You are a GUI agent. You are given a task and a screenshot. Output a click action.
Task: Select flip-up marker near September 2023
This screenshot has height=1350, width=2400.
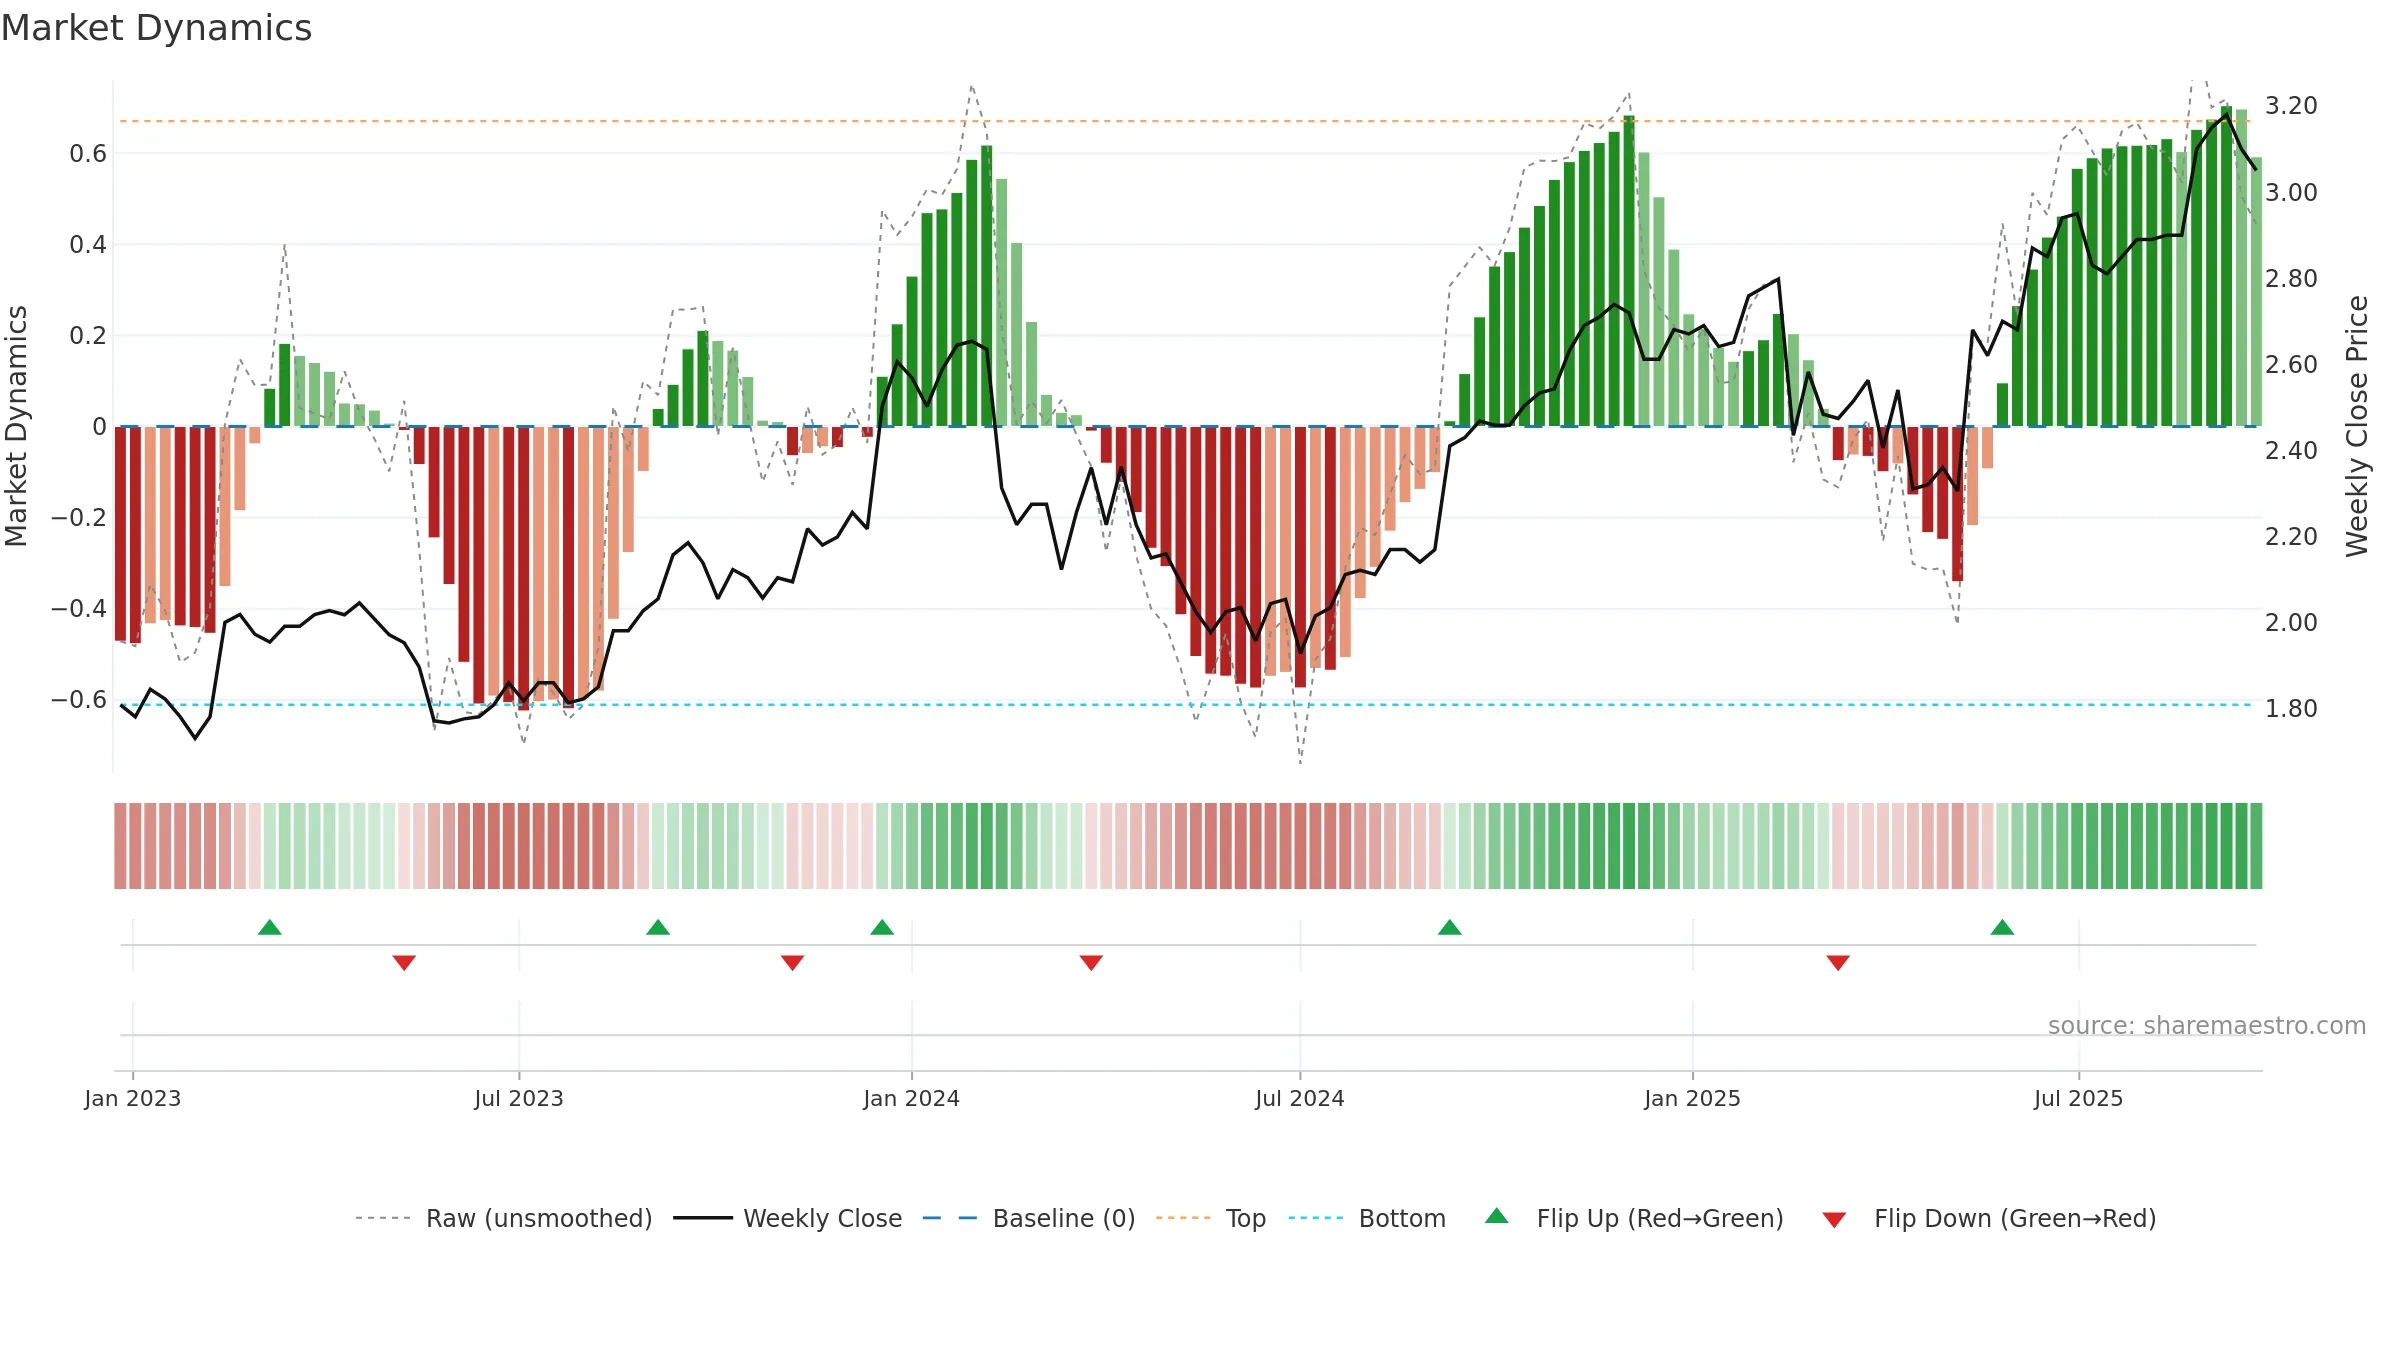point(658,927)
